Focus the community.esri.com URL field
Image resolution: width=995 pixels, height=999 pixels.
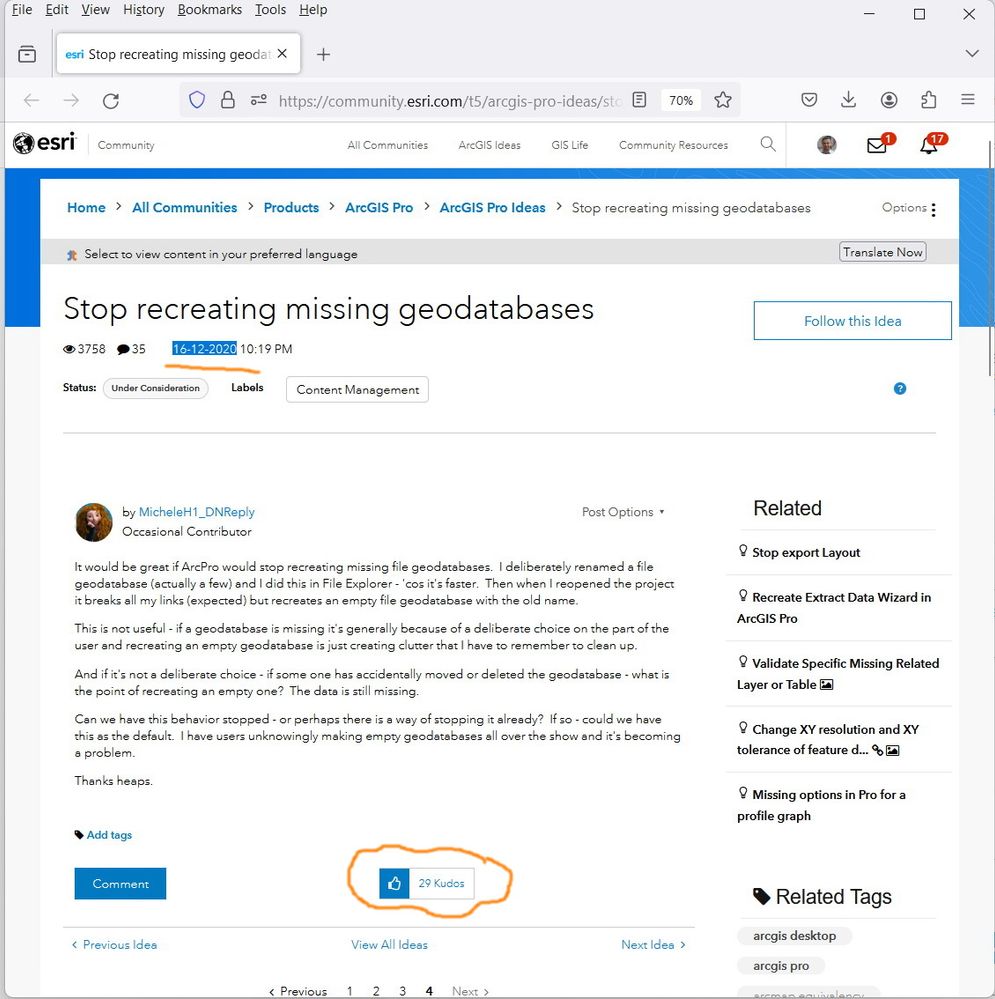tap(450, 101)
